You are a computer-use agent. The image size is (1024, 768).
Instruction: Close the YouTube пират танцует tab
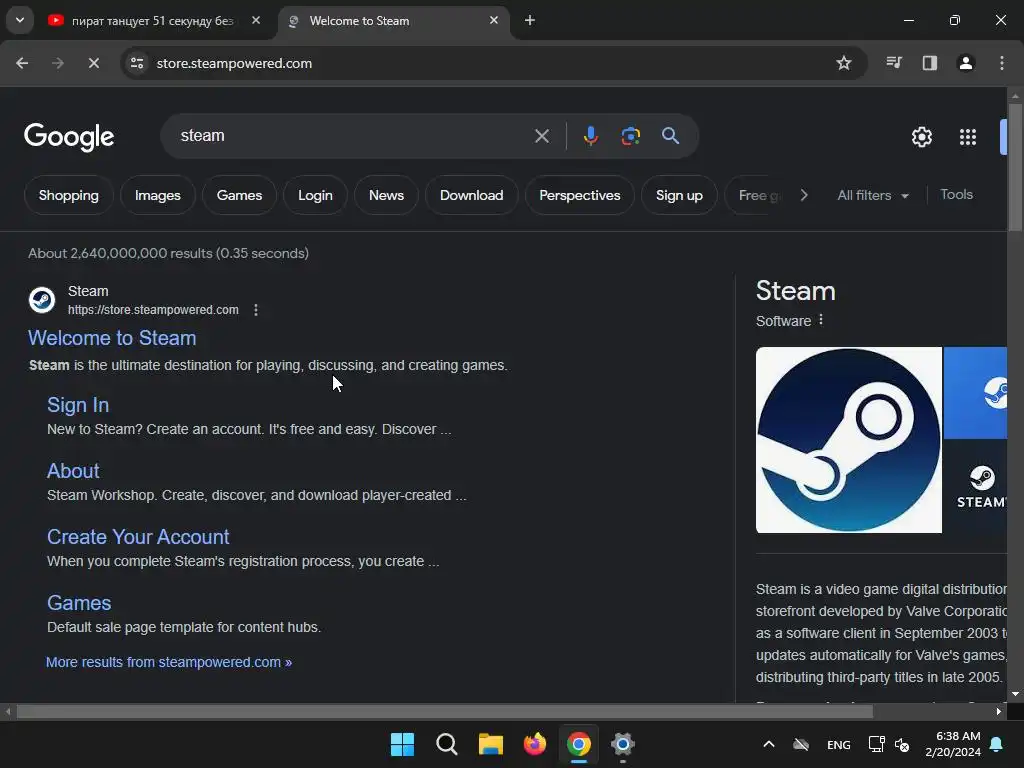256,20
